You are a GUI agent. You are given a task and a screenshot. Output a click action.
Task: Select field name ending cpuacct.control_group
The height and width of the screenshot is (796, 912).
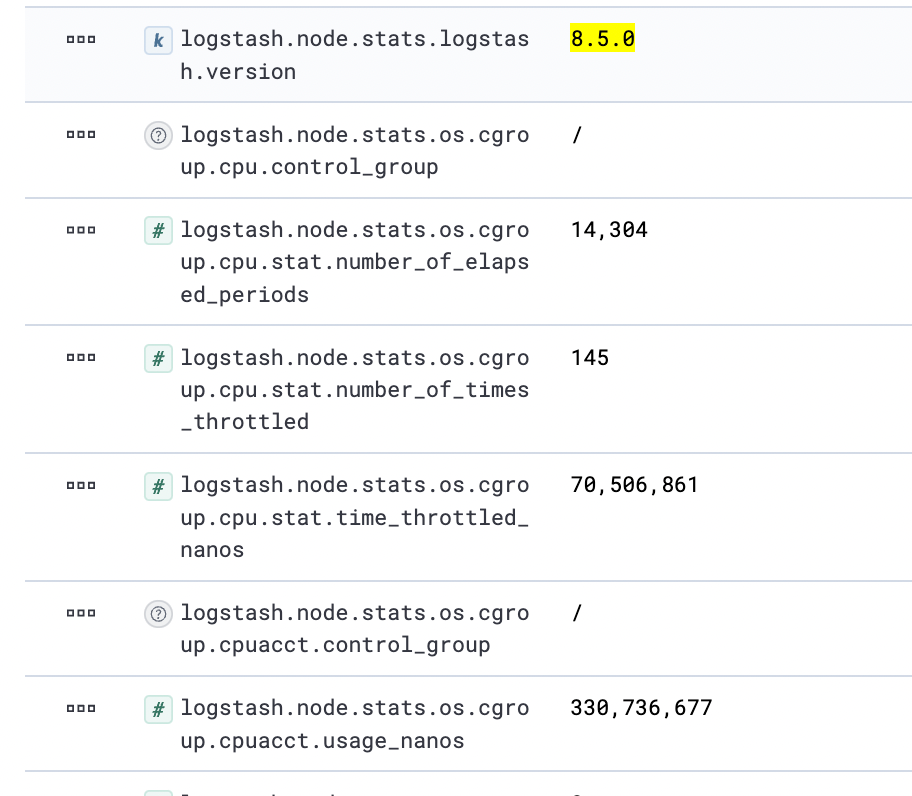coord(355,629)
